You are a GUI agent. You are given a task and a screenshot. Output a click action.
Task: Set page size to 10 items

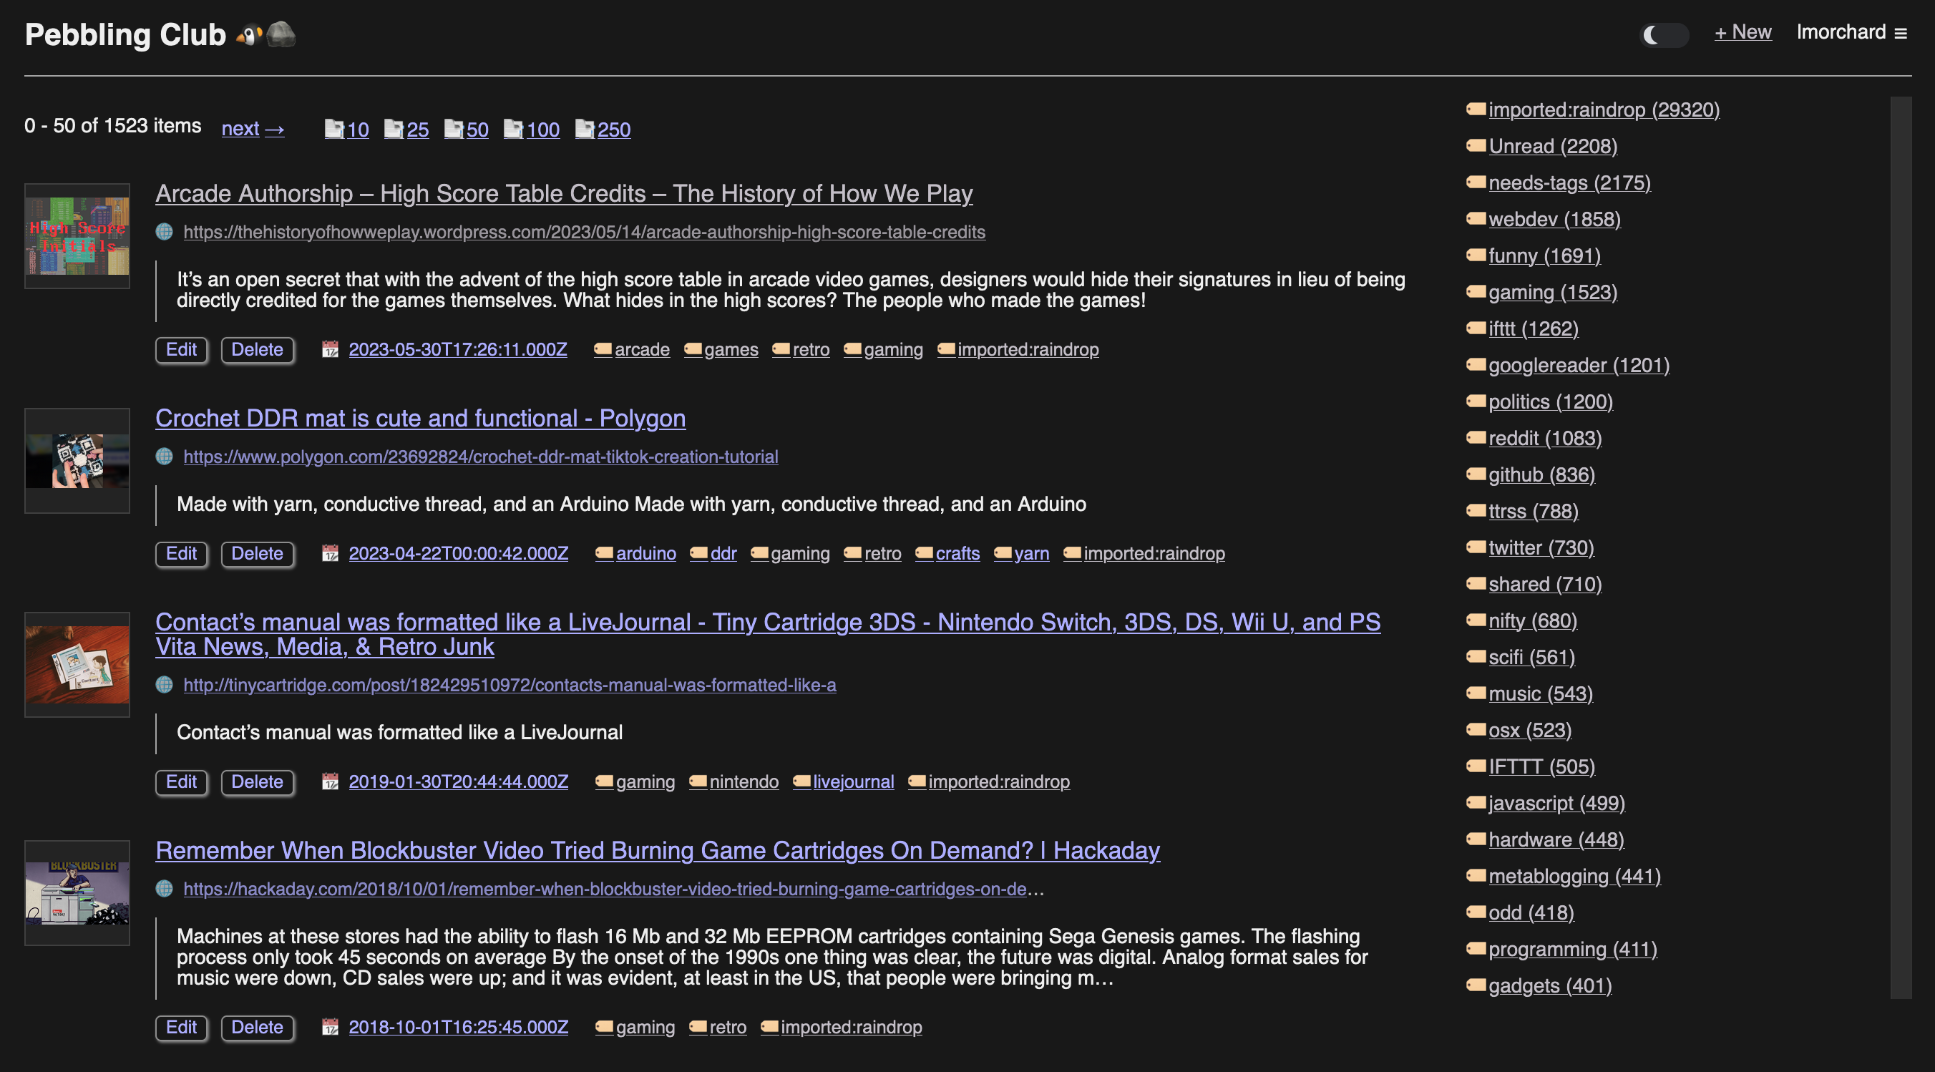coord(347,129)
